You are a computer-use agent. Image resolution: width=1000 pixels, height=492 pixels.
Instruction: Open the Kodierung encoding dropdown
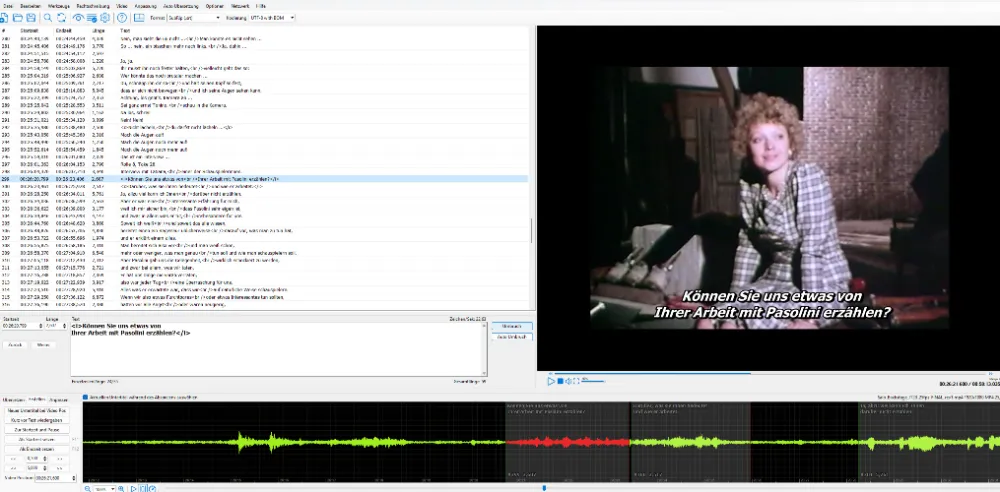[x=272, y=18]
